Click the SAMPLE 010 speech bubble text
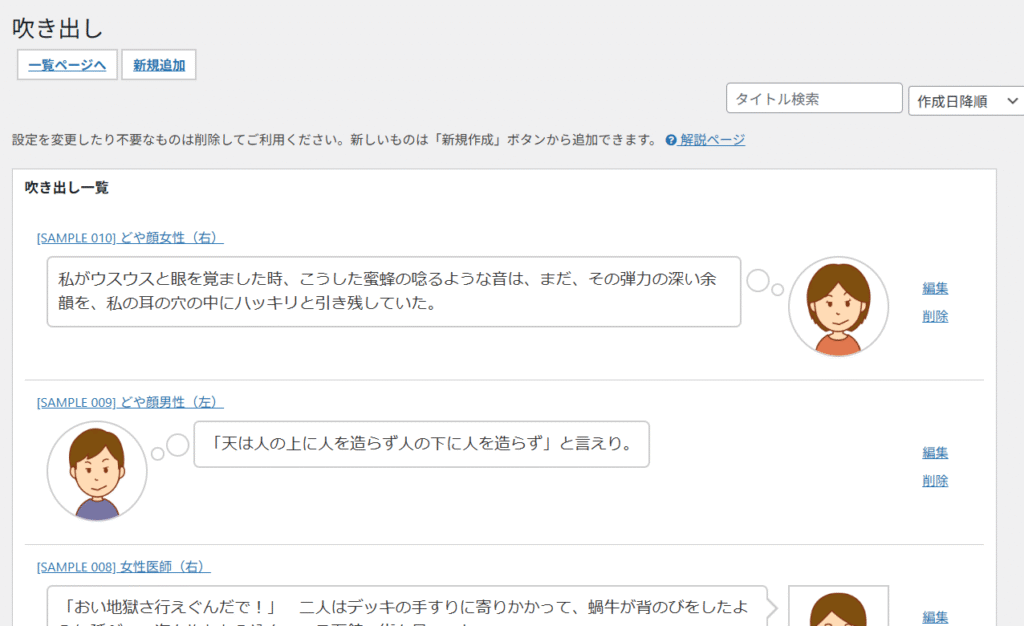Image resolution: width=1024 pixels, height=626 pixels. [x=393, y=291]
